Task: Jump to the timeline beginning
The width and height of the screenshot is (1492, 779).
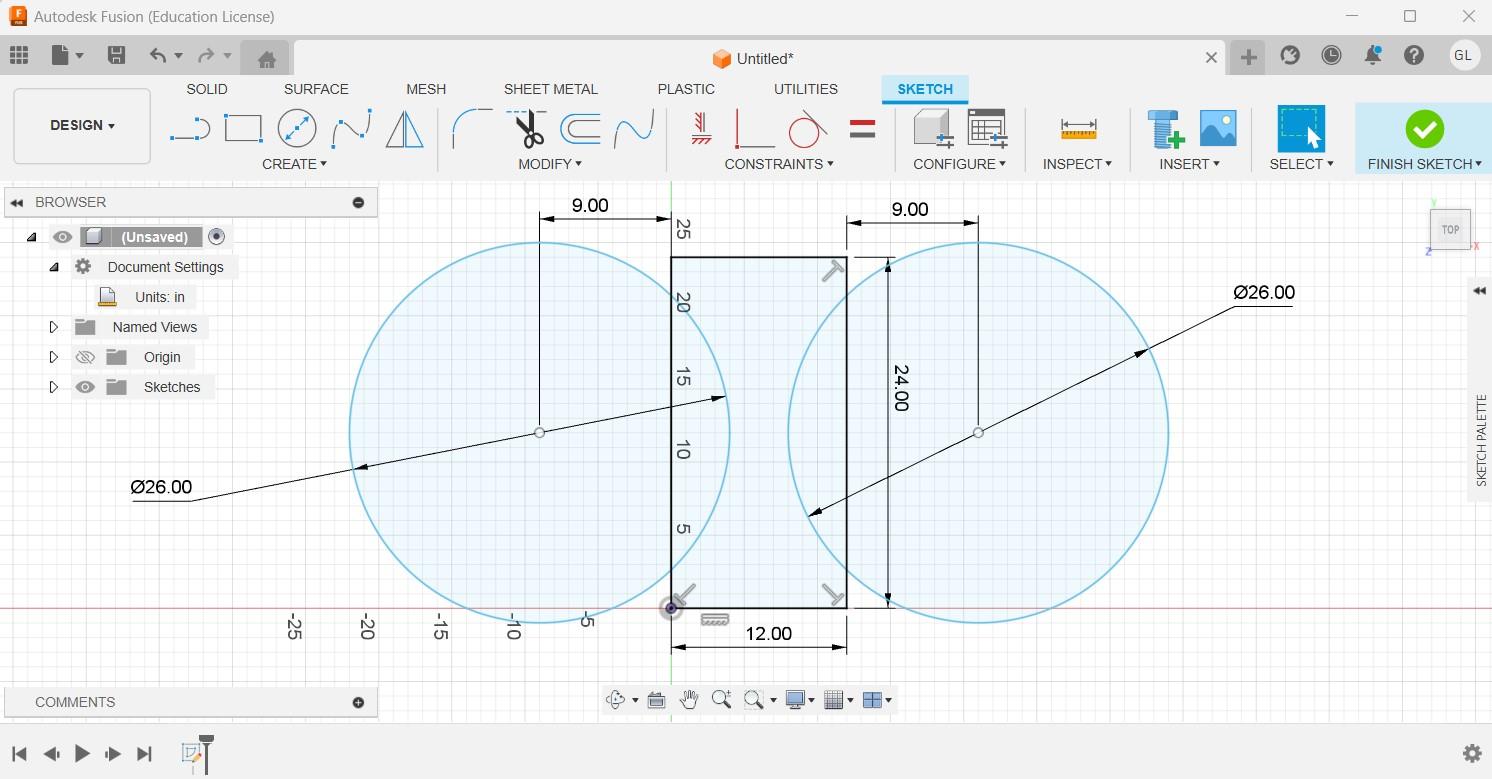Action: (19, 754)
